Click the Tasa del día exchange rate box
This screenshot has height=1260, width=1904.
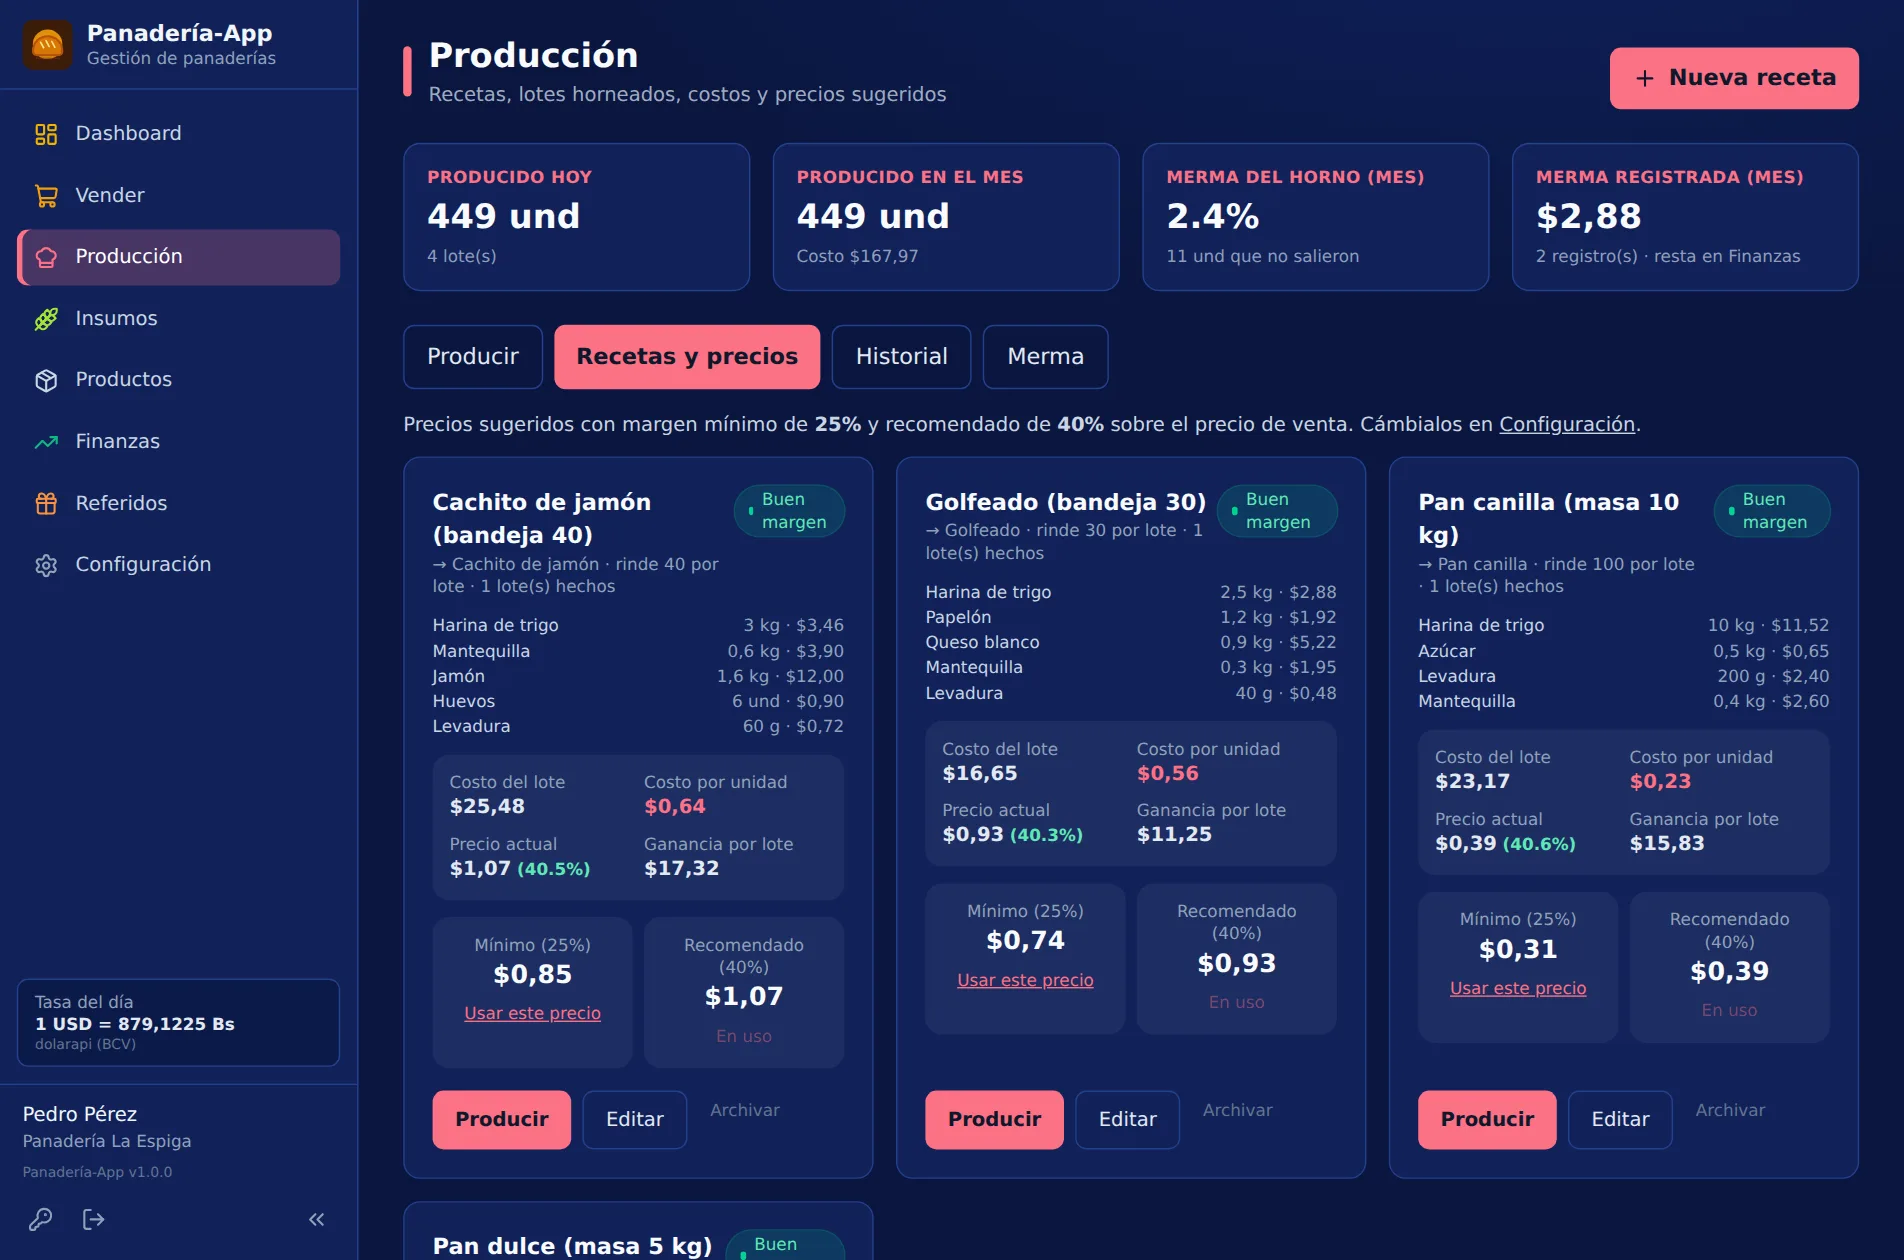coord(179,1023)
